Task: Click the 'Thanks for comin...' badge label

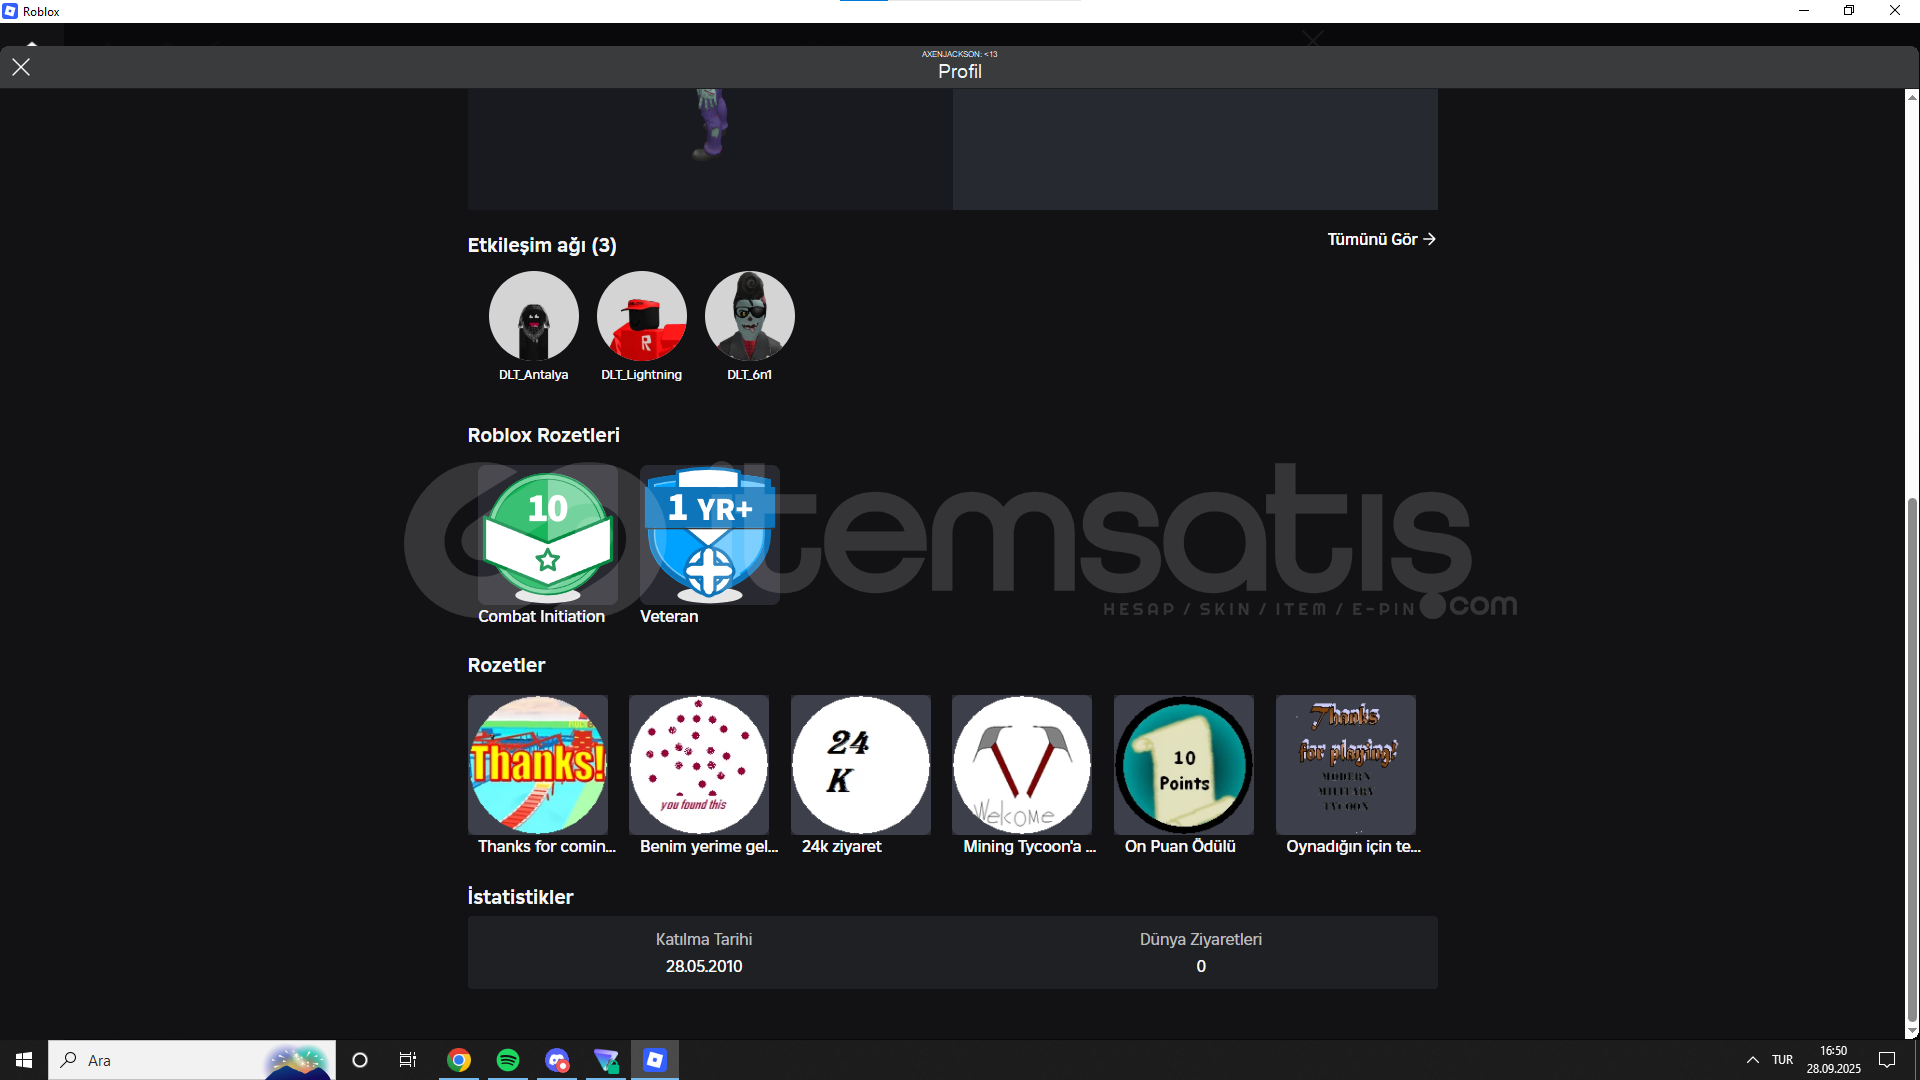Action: (x=547, y=847)
